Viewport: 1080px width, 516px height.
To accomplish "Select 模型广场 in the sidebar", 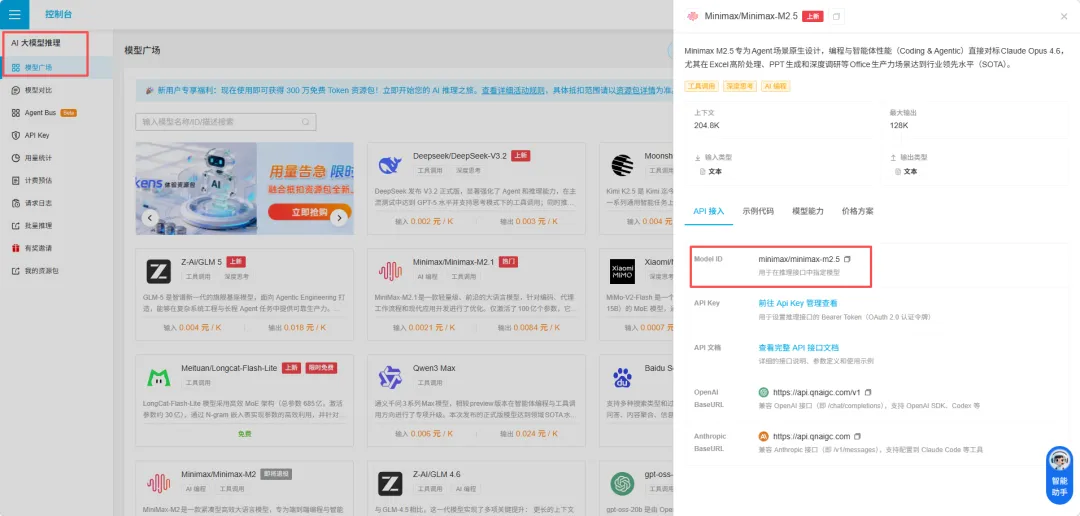I will click(56, 67).
